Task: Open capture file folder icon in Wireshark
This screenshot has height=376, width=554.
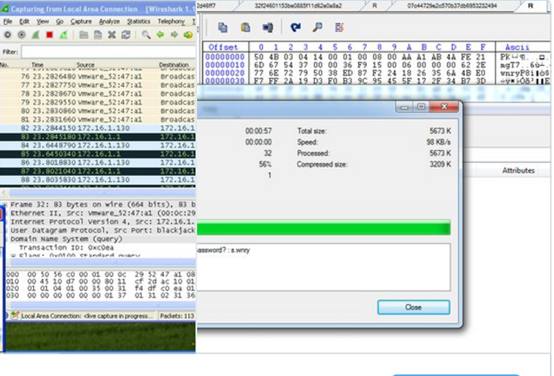Action: click(84, 35)
